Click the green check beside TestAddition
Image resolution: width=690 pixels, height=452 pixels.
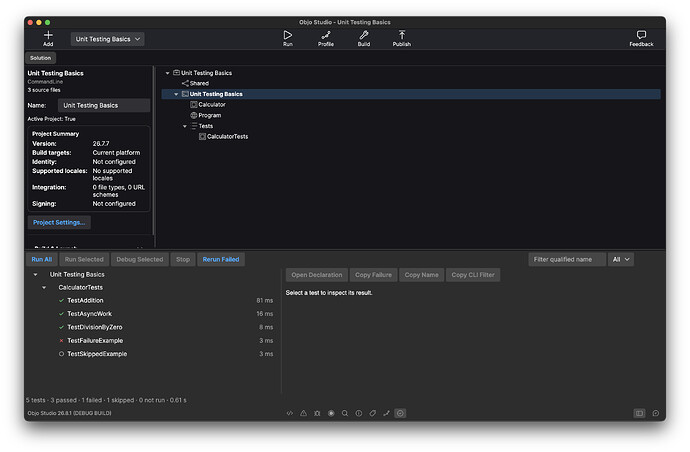pos(61,301)
